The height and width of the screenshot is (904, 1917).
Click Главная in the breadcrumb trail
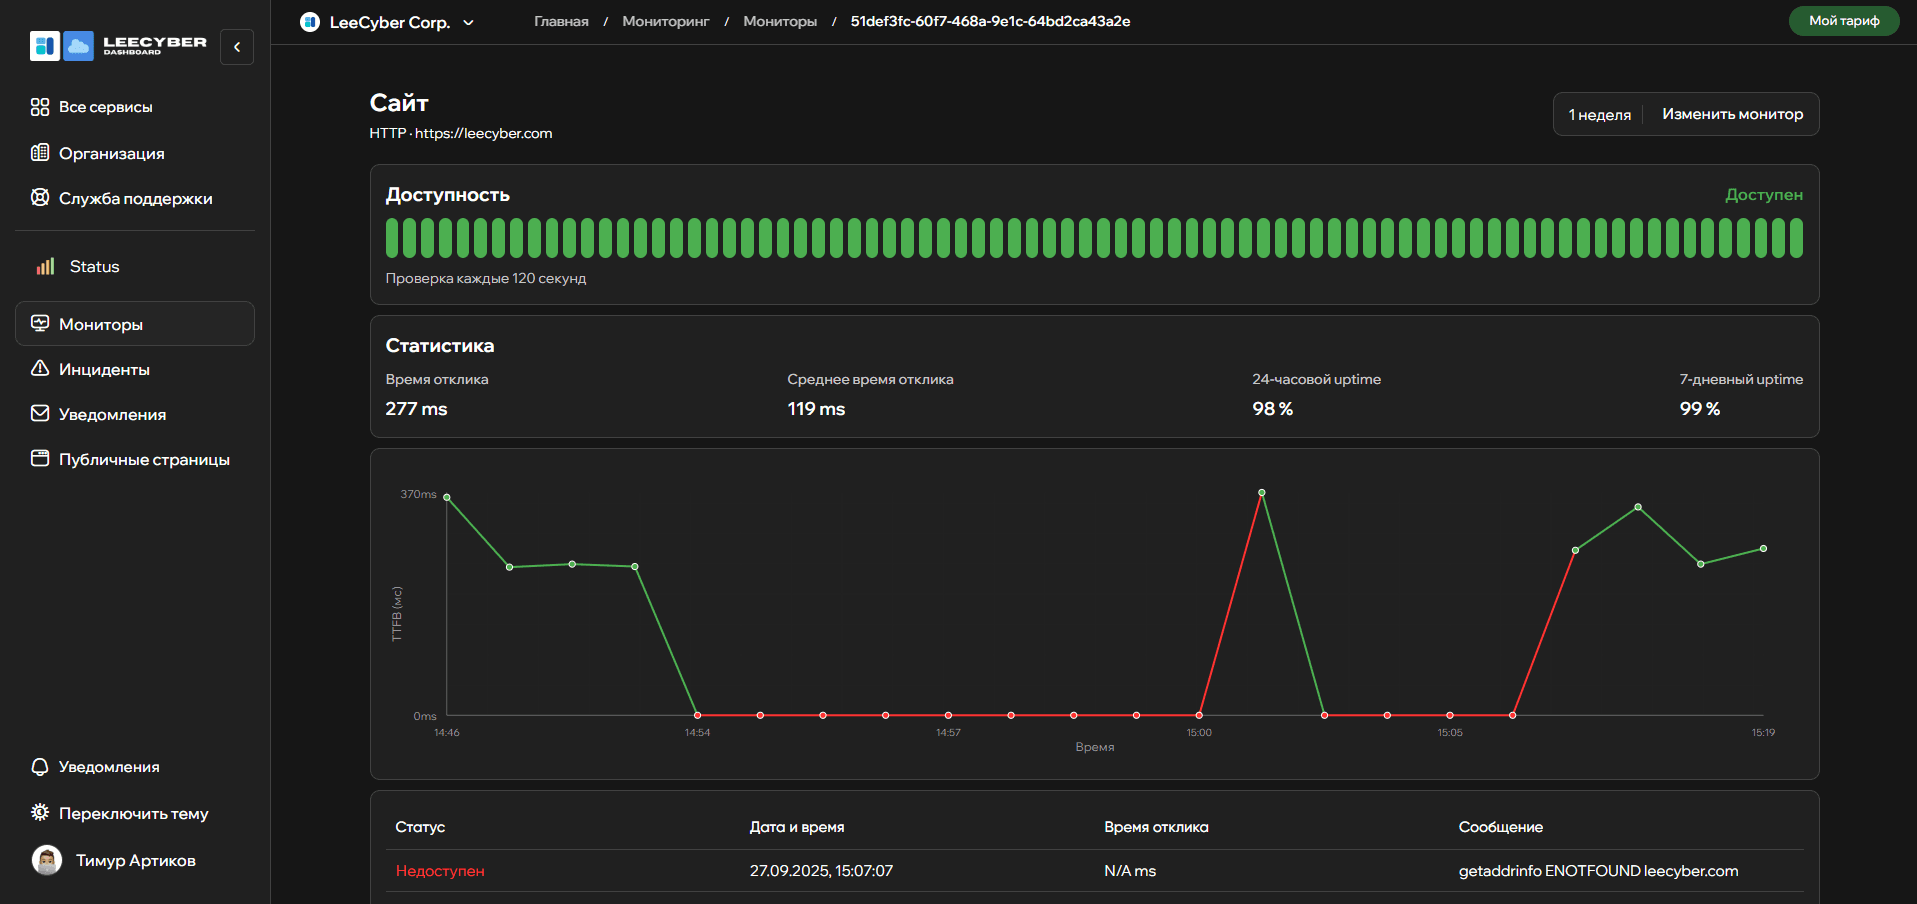click(561, 21)
